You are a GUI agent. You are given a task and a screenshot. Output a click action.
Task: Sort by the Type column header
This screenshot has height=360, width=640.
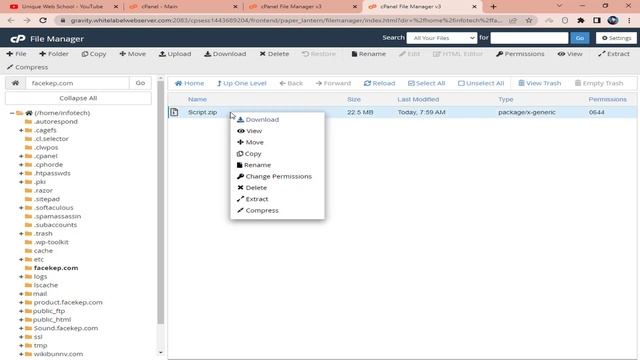tap(506, 99)
